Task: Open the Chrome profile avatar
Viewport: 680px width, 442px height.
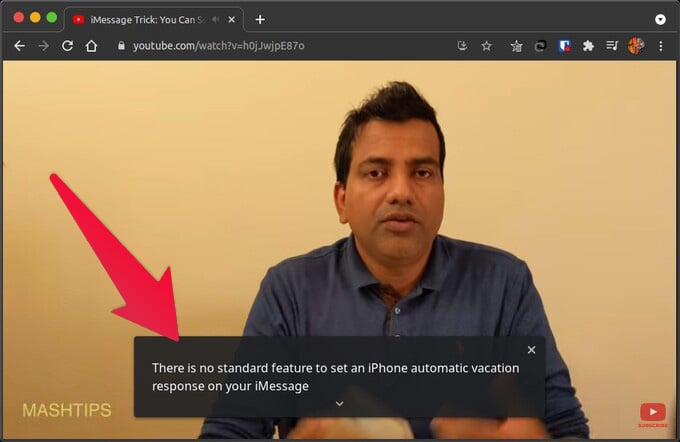Action: point(636,46)
